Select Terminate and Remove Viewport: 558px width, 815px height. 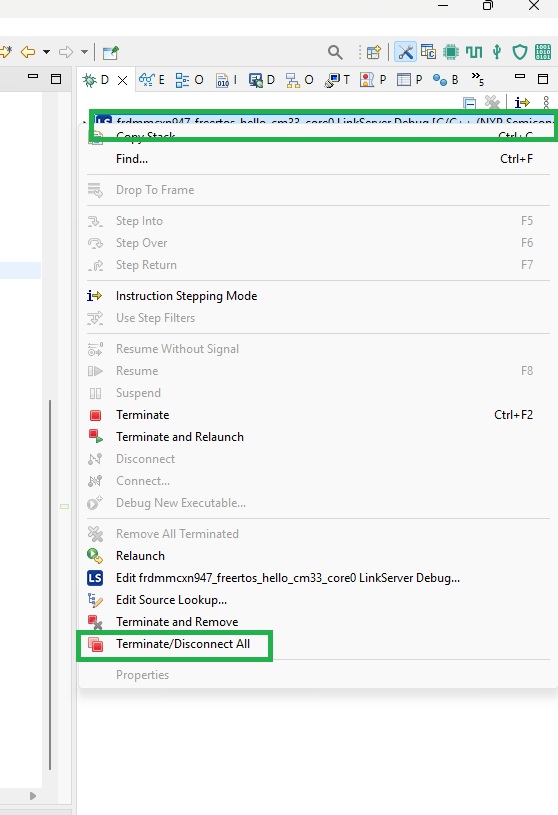pyautogui.click(x=318, y=622)
